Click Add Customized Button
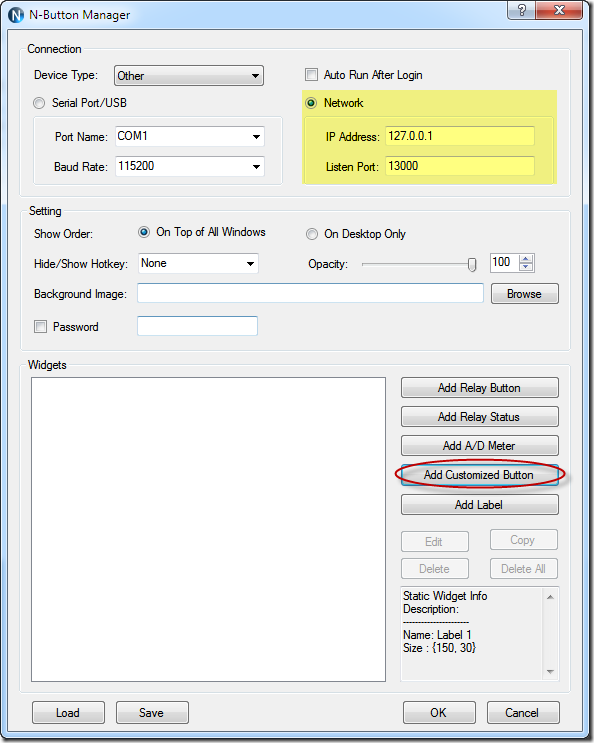 pos(479,475)
